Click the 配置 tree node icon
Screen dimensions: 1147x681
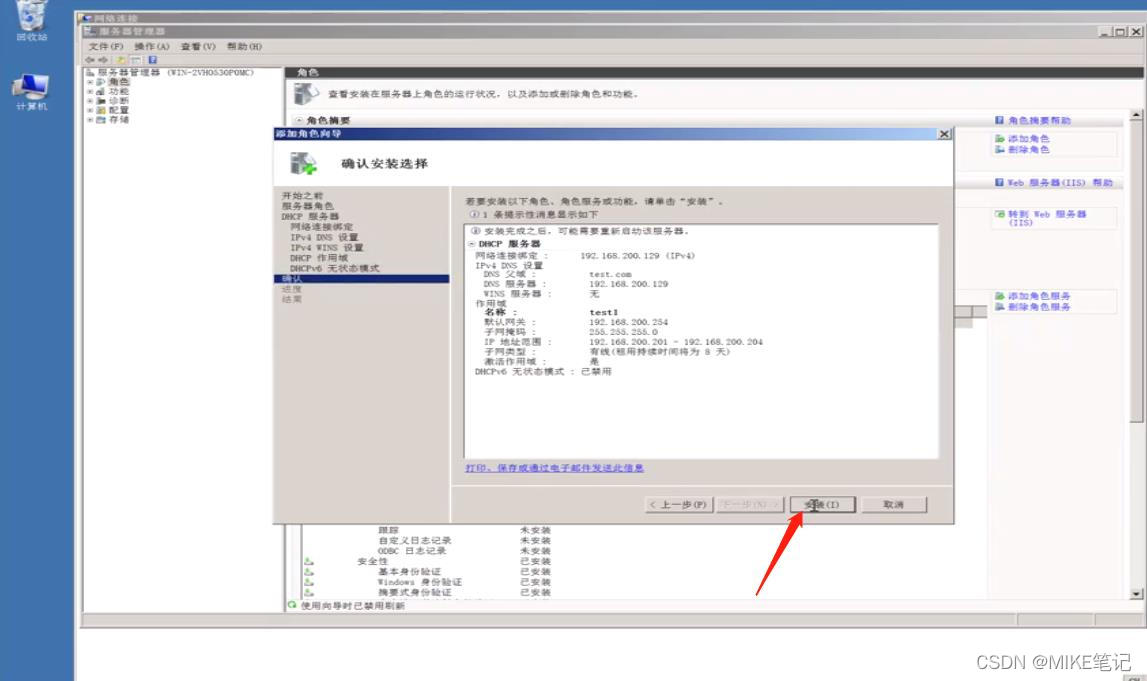(101, 110)
